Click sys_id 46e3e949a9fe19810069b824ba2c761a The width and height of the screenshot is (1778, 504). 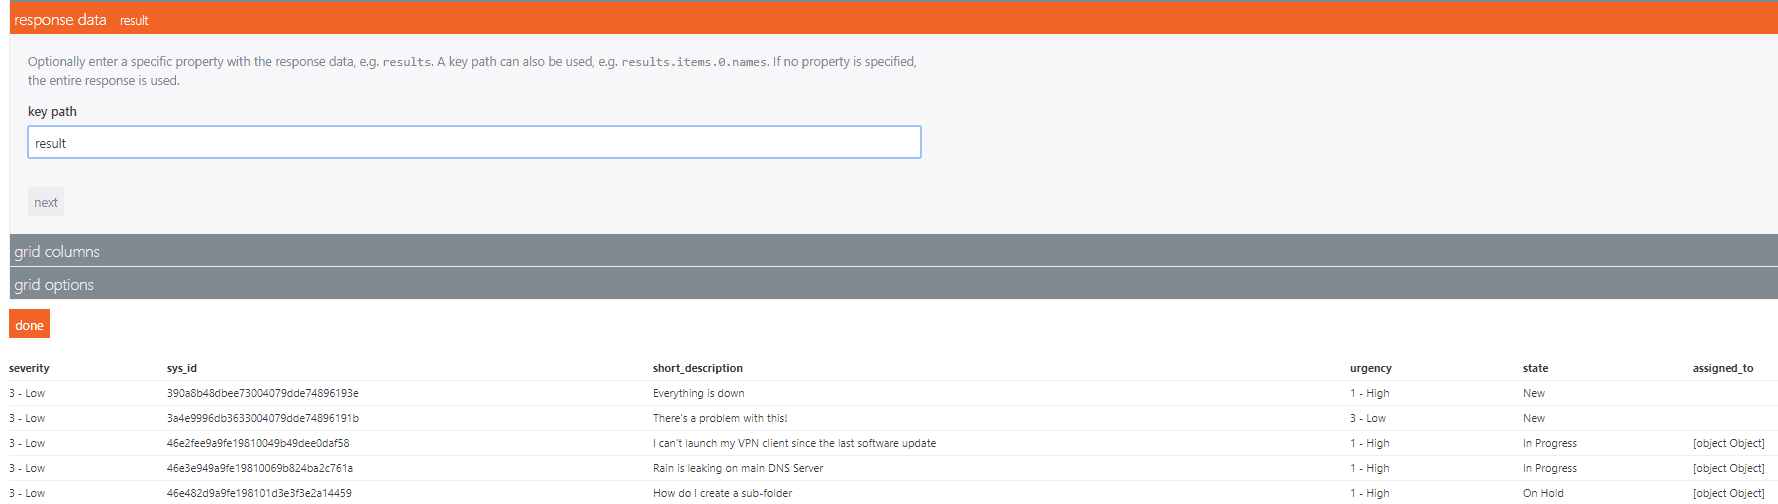coord(260,468)
